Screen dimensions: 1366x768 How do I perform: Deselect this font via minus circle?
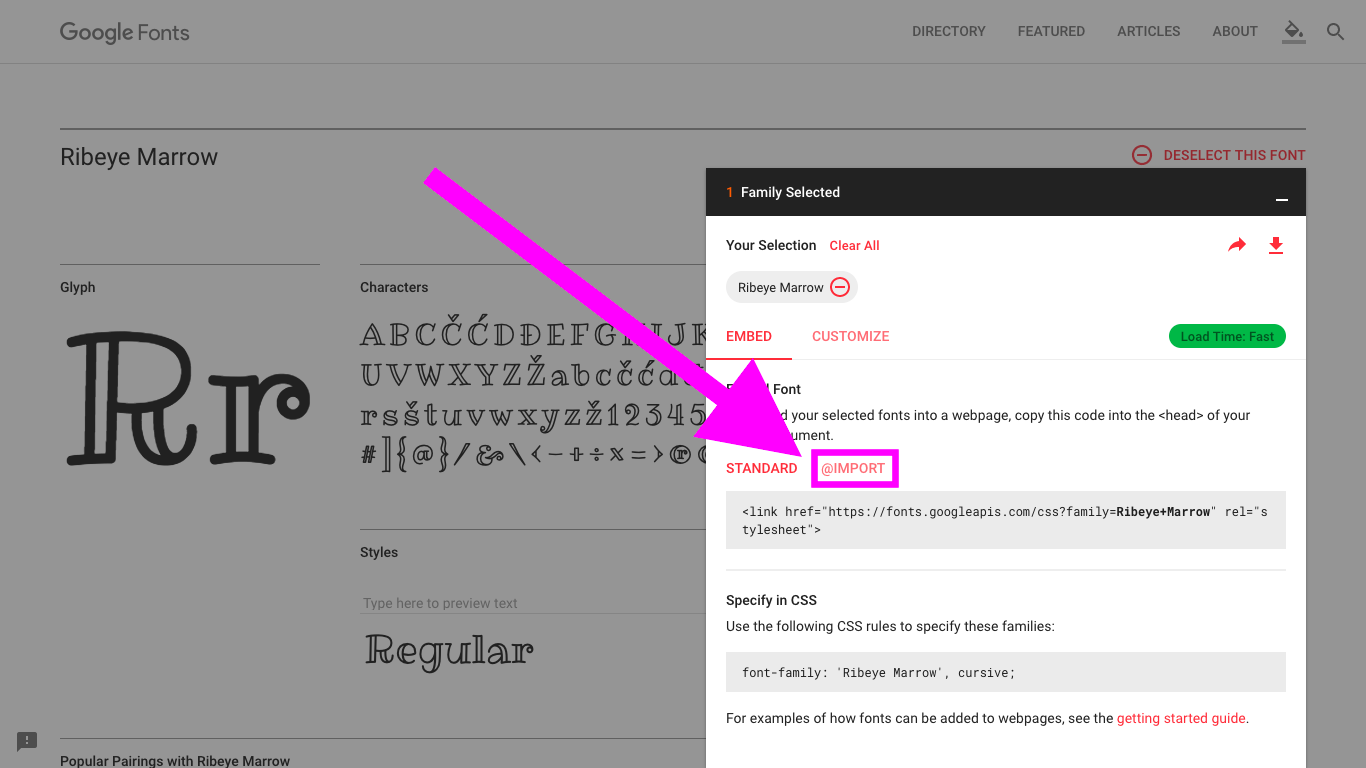(x=1141, y=155)
